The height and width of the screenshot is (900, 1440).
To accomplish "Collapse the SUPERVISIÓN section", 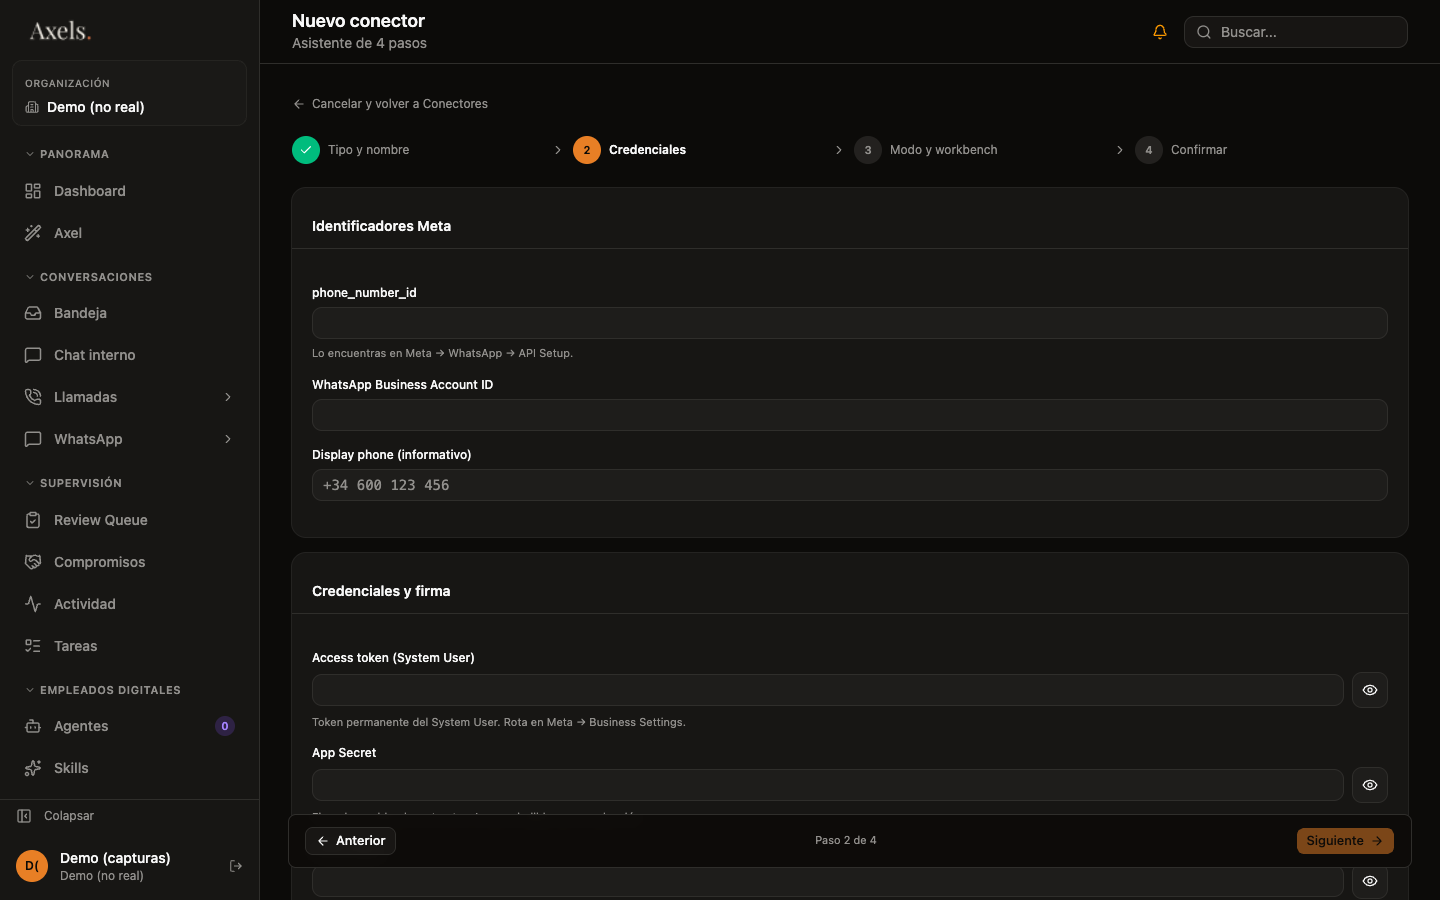I will coord(73,483).
